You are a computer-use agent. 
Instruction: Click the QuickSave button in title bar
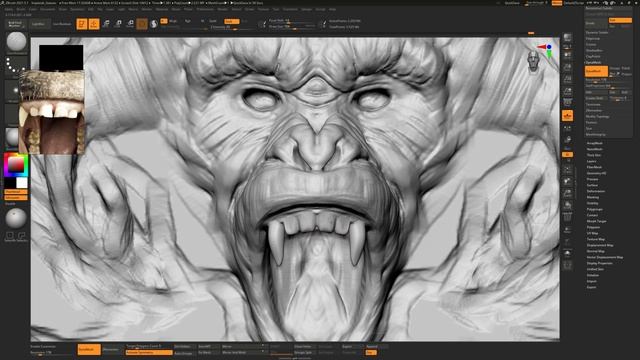point(512,3)
